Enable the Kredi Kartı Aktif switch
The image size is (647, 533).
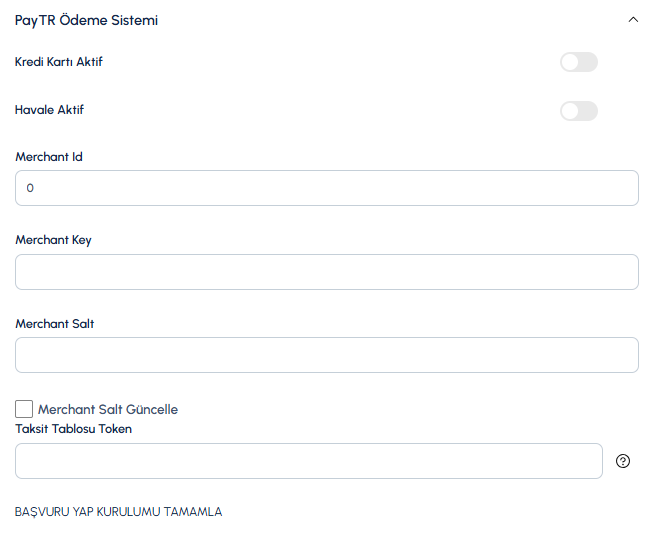(579, 62)
